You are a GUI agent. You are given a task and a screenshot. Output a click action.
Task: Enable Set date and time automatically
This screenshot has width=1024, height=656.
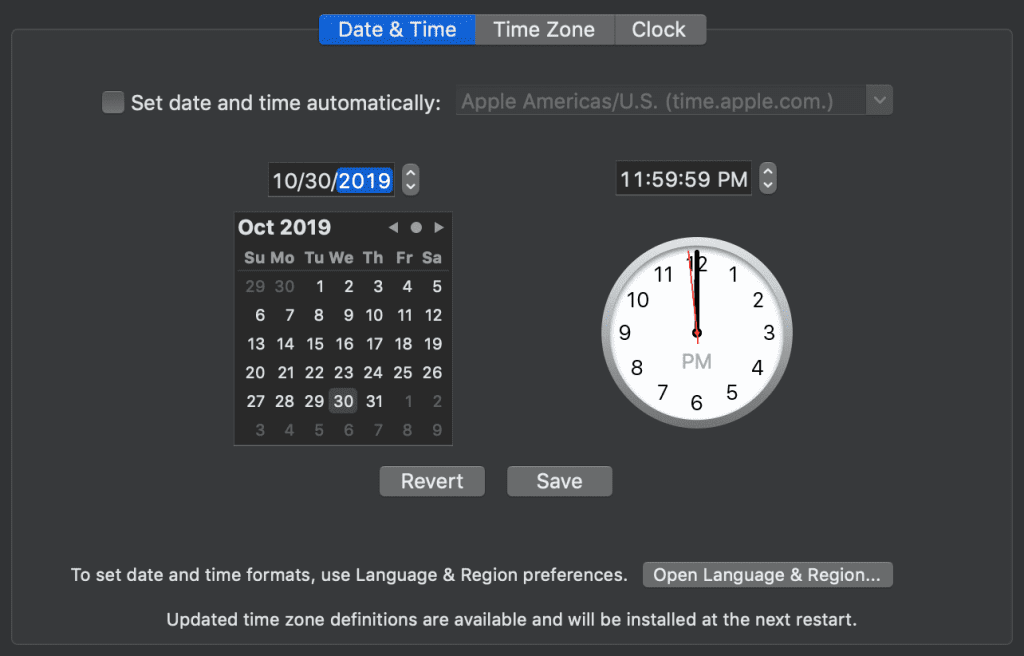[113, 103]
